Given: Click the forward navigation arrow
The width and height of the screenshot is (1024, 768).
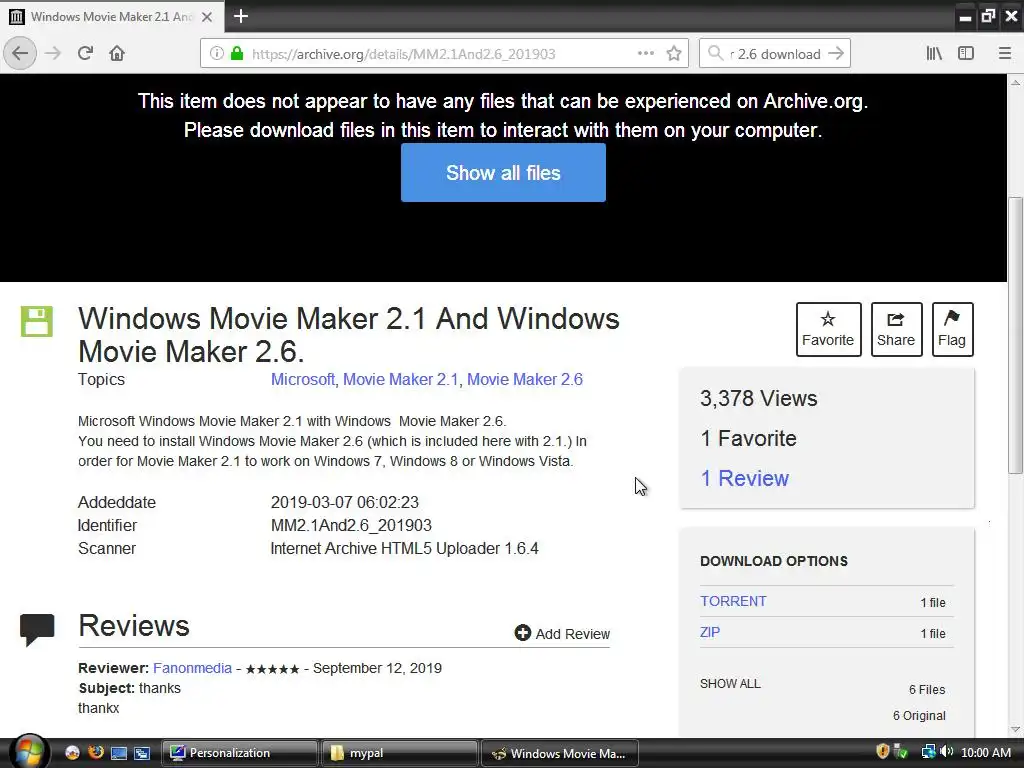Looking at the screenshot, I should (x=54, y=54).
